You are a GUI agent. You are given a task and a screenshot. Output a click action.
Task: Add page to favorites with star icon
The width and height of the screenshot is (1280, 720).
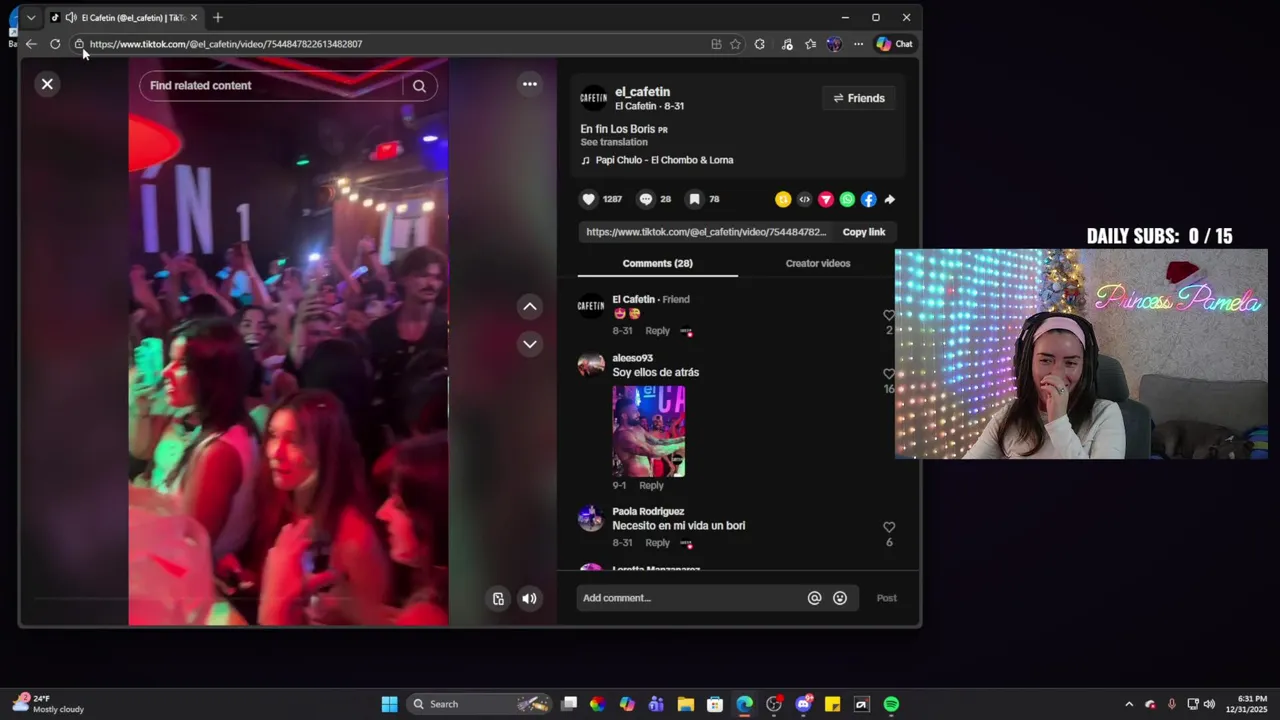736,44
